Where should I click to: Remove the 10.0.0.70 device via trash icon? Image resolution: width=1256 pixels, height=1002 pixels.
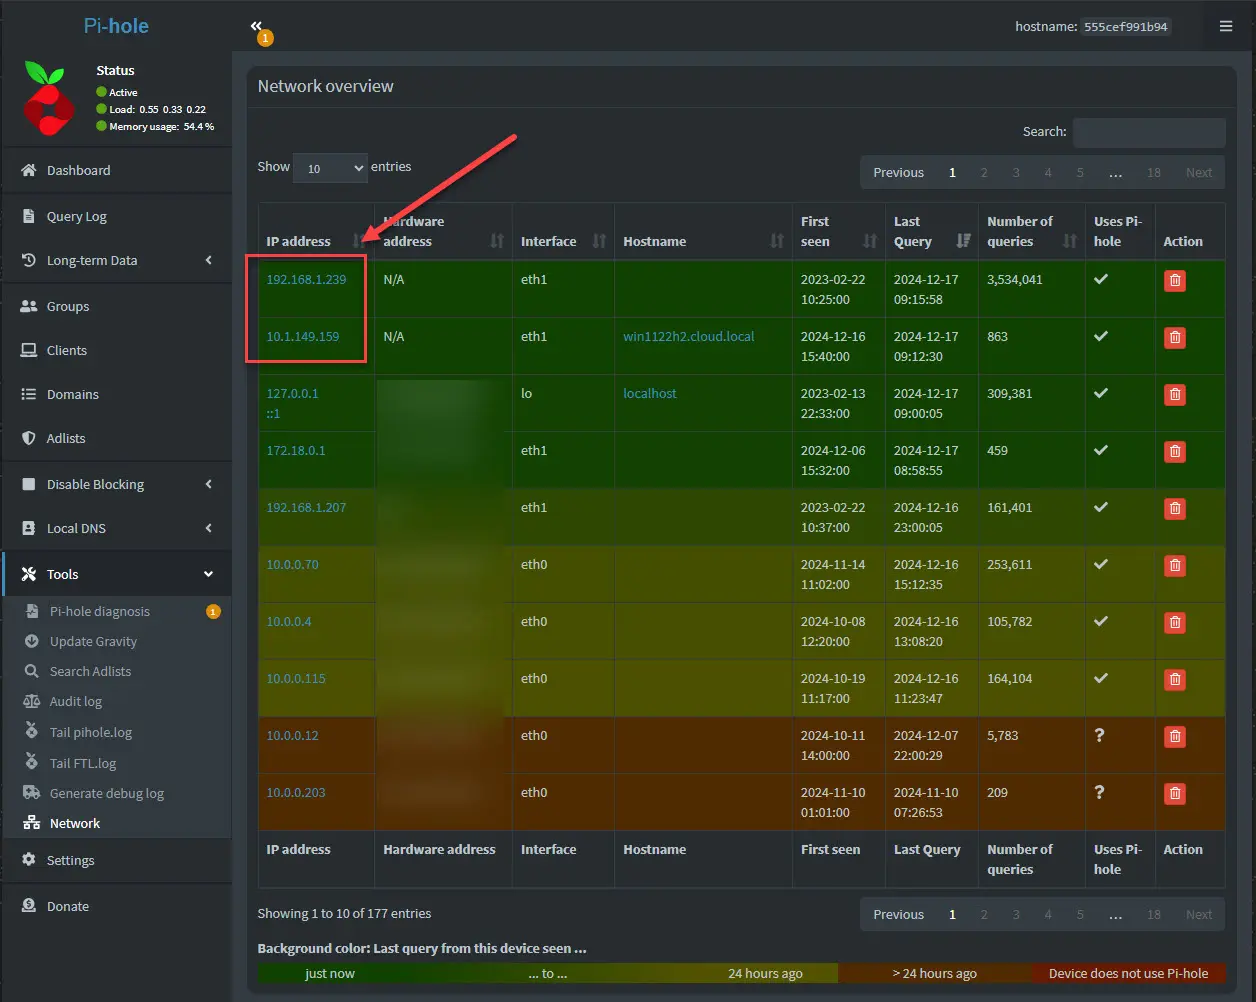[1175, 566]
